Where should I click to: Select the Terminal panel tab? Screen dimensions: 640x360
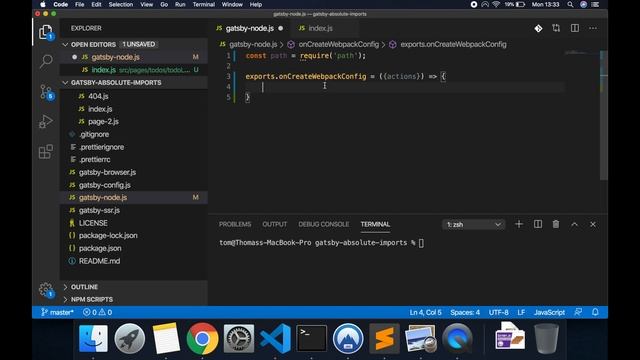pyautogui.click(x=375, y=224)
